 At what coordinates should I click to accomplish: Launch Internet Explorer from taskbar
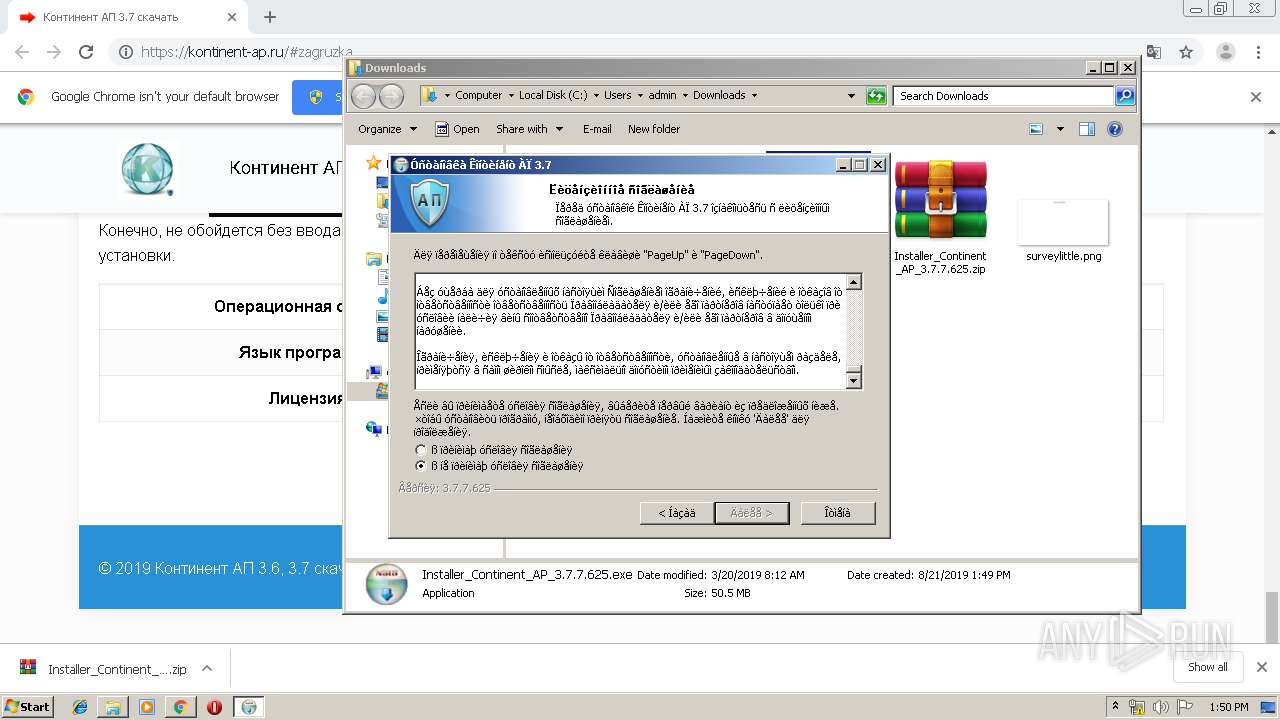(x=80, y=707)
